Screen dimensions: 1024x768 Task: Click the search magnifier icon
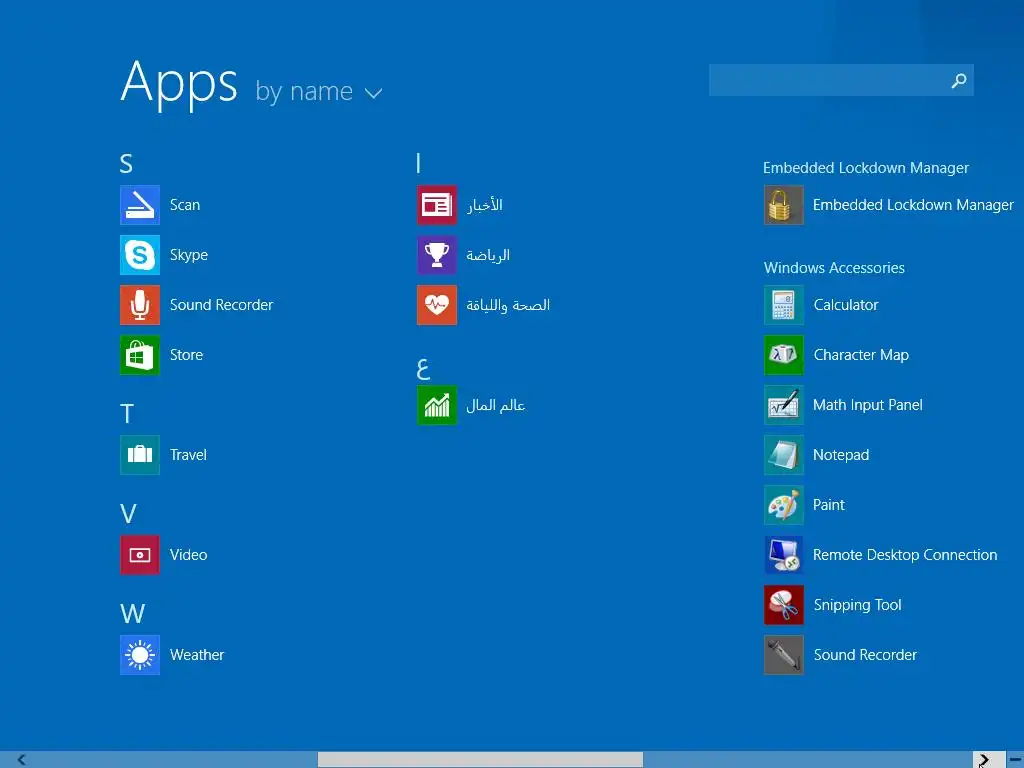pyautogui.click(x=959, y=80)
